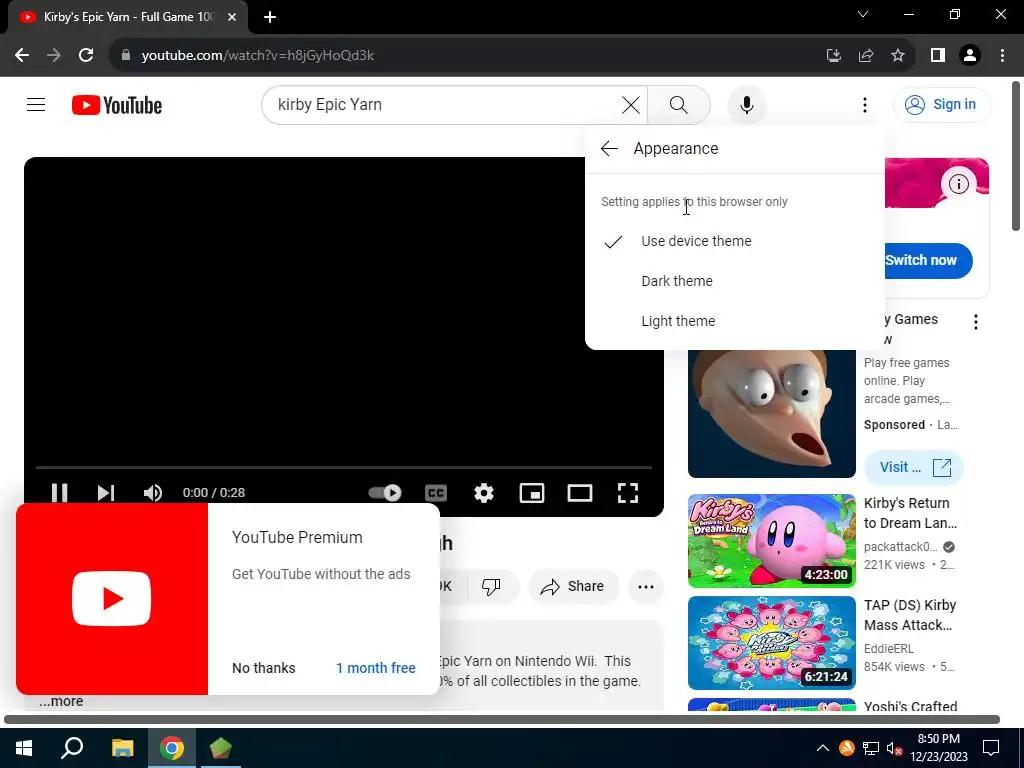Viewport: 1024px width, 768px height.
Task: Dislike the video
Action: pos(491,586)
